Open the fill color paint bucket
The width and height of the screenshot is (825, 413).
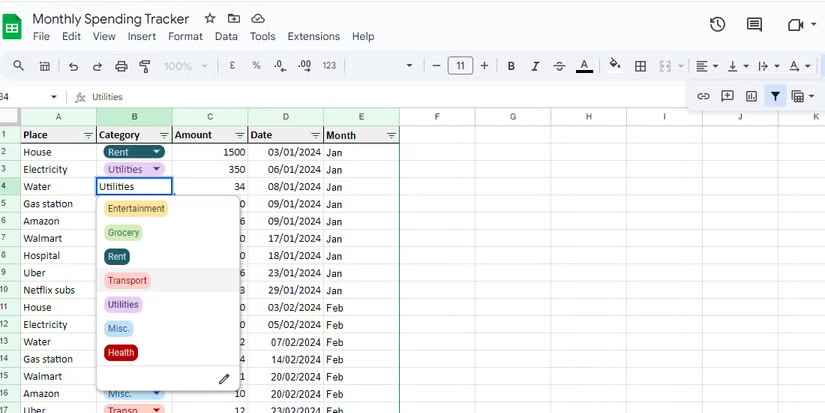click(613, 66)
